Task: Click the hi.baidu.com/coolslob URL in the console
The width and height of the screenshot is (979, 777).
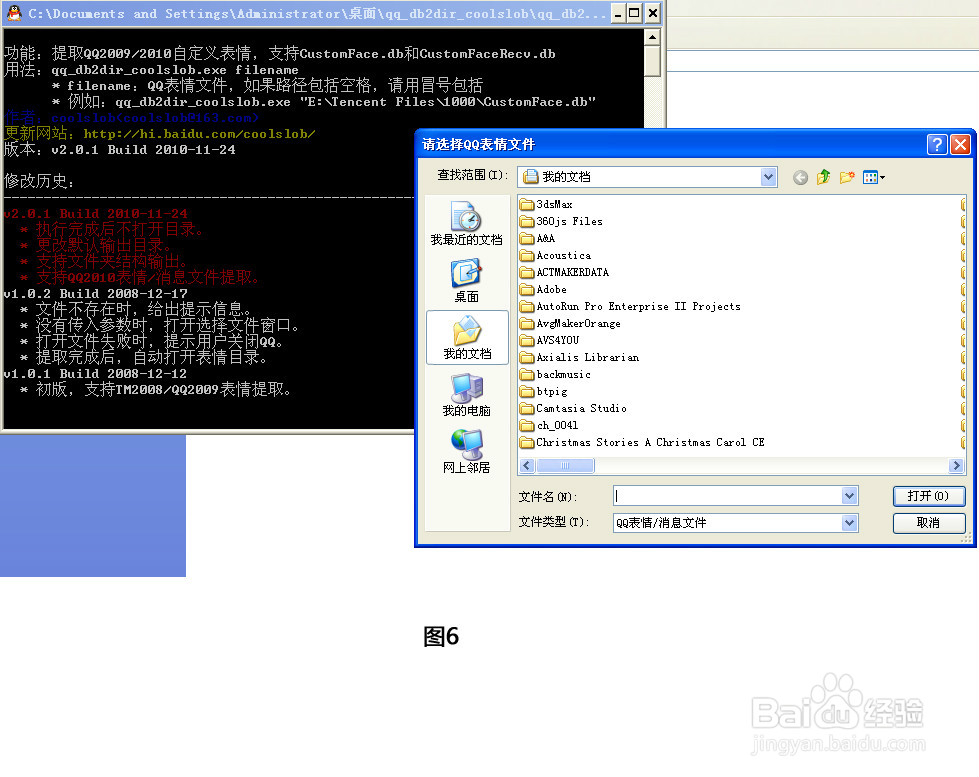Action: click(x=199, y=134)
